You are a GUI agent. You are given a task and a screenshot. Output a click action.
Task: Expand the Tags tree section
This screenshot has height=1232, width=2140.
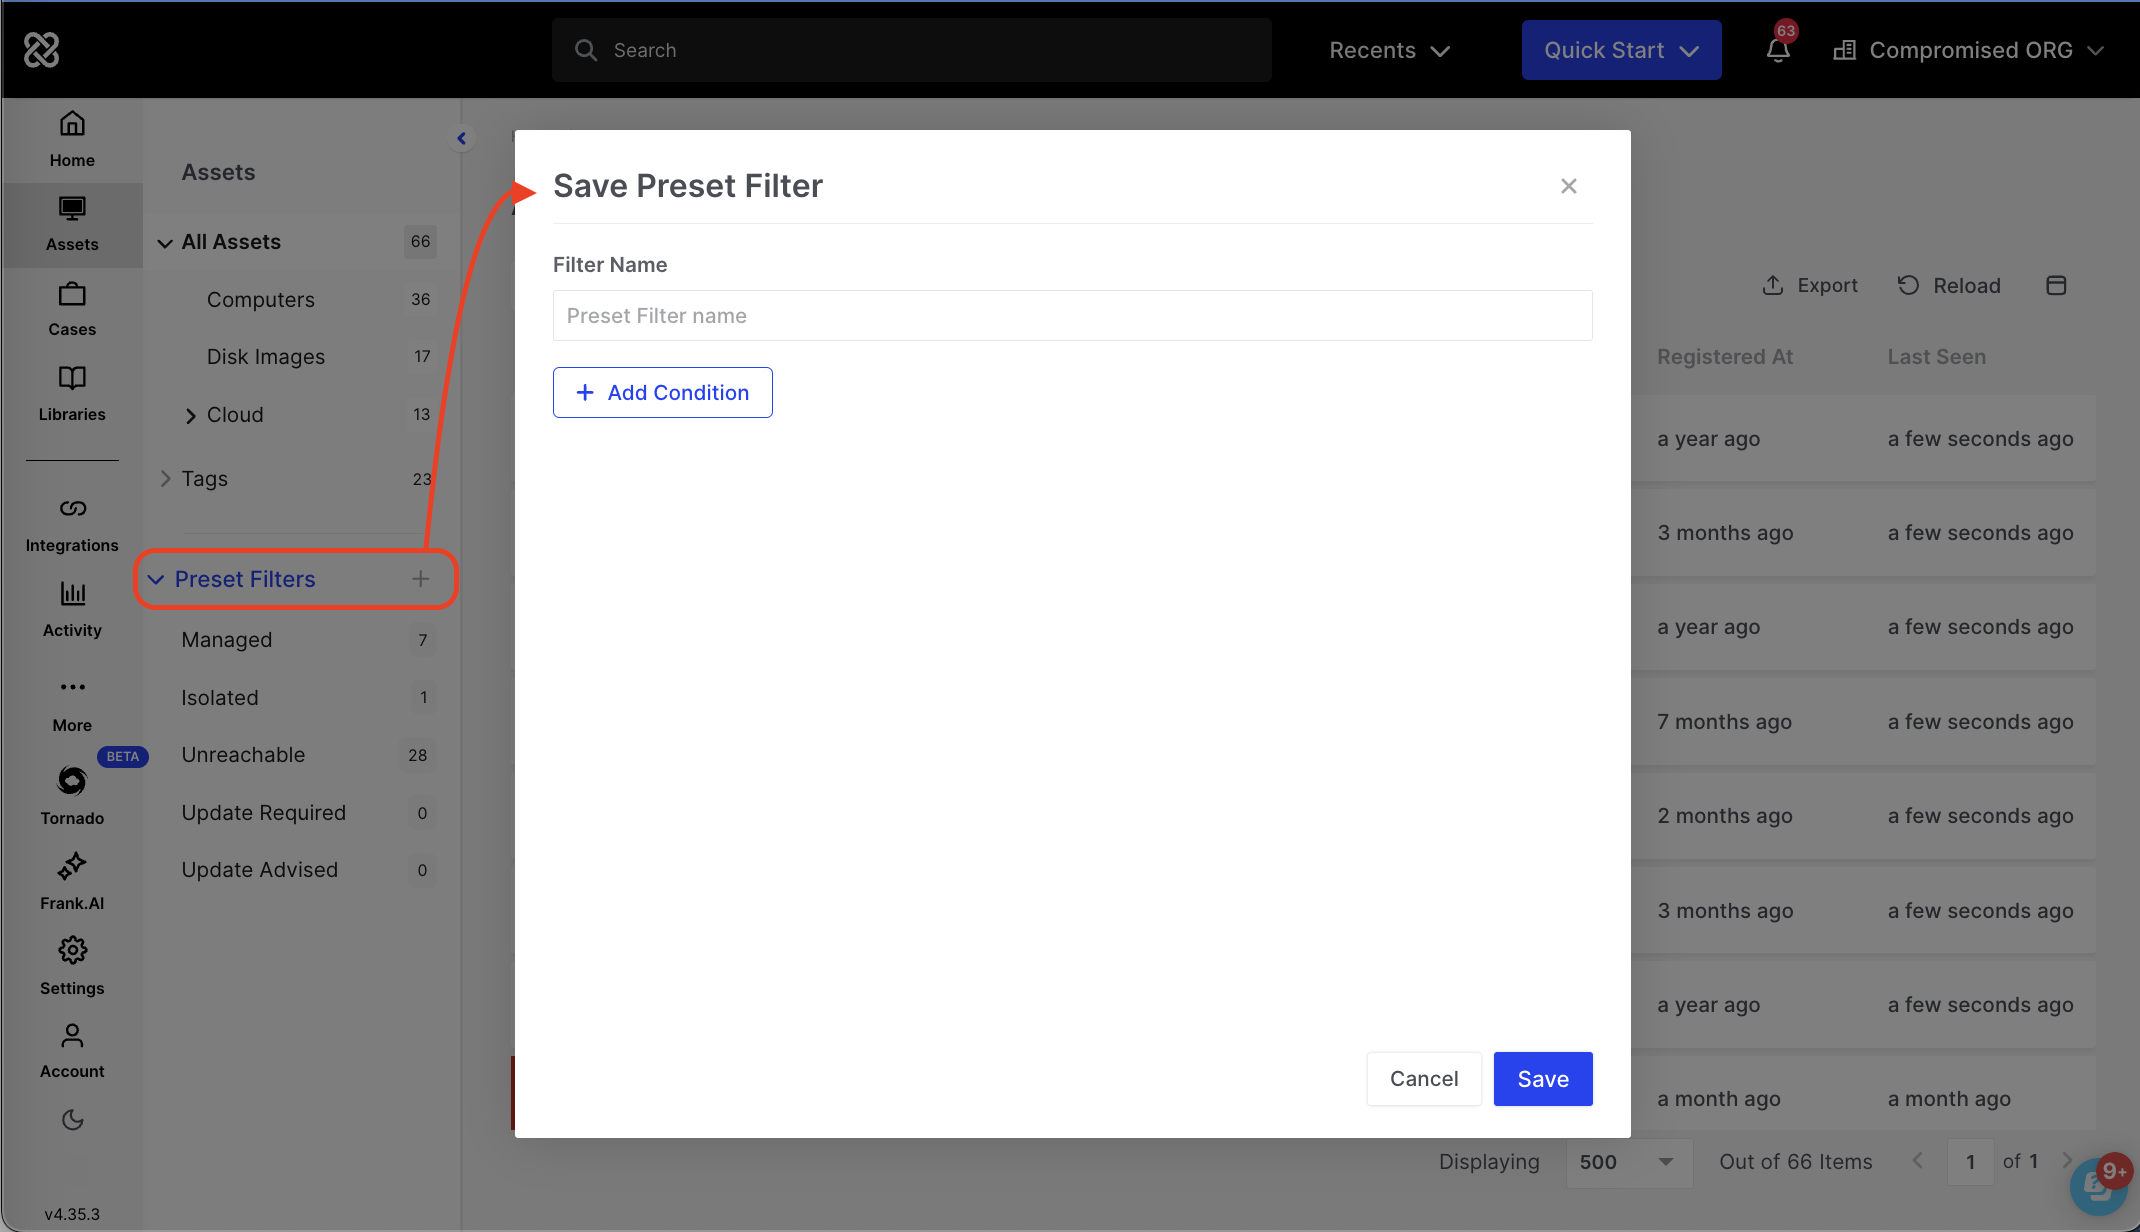[x=165, y=479]
